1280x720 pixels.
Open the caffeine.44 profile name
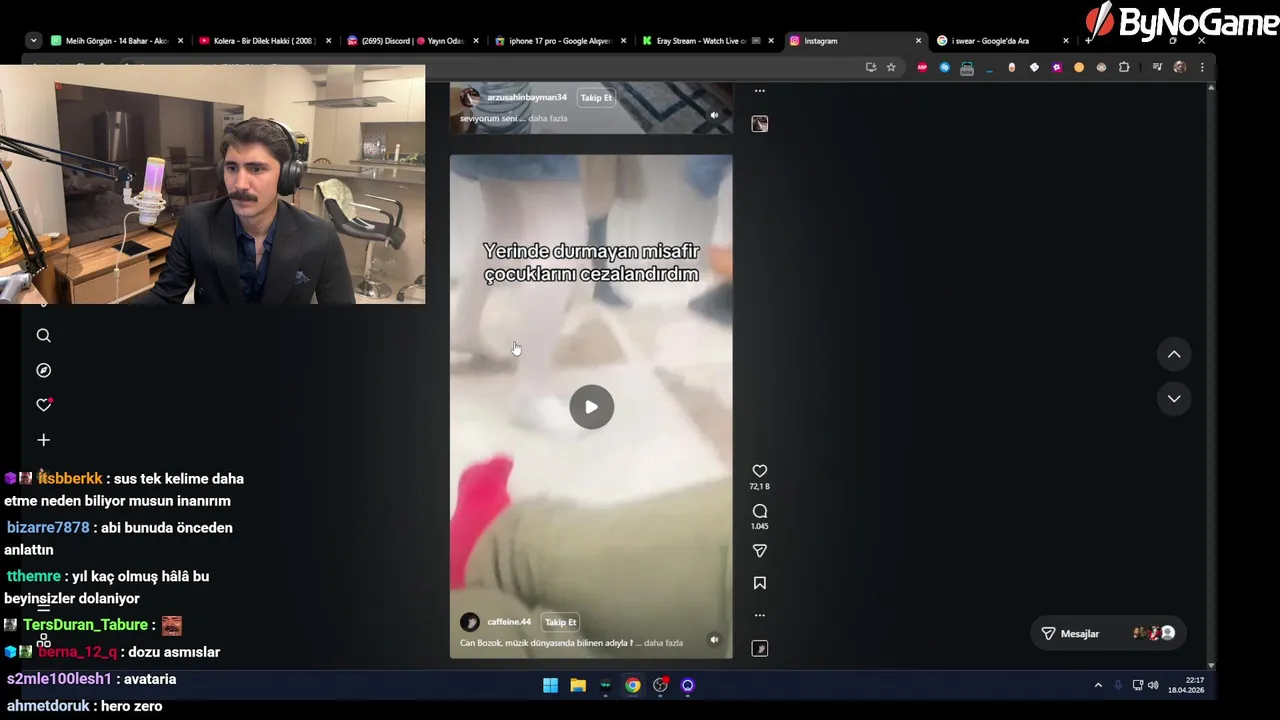coord(509,622)
